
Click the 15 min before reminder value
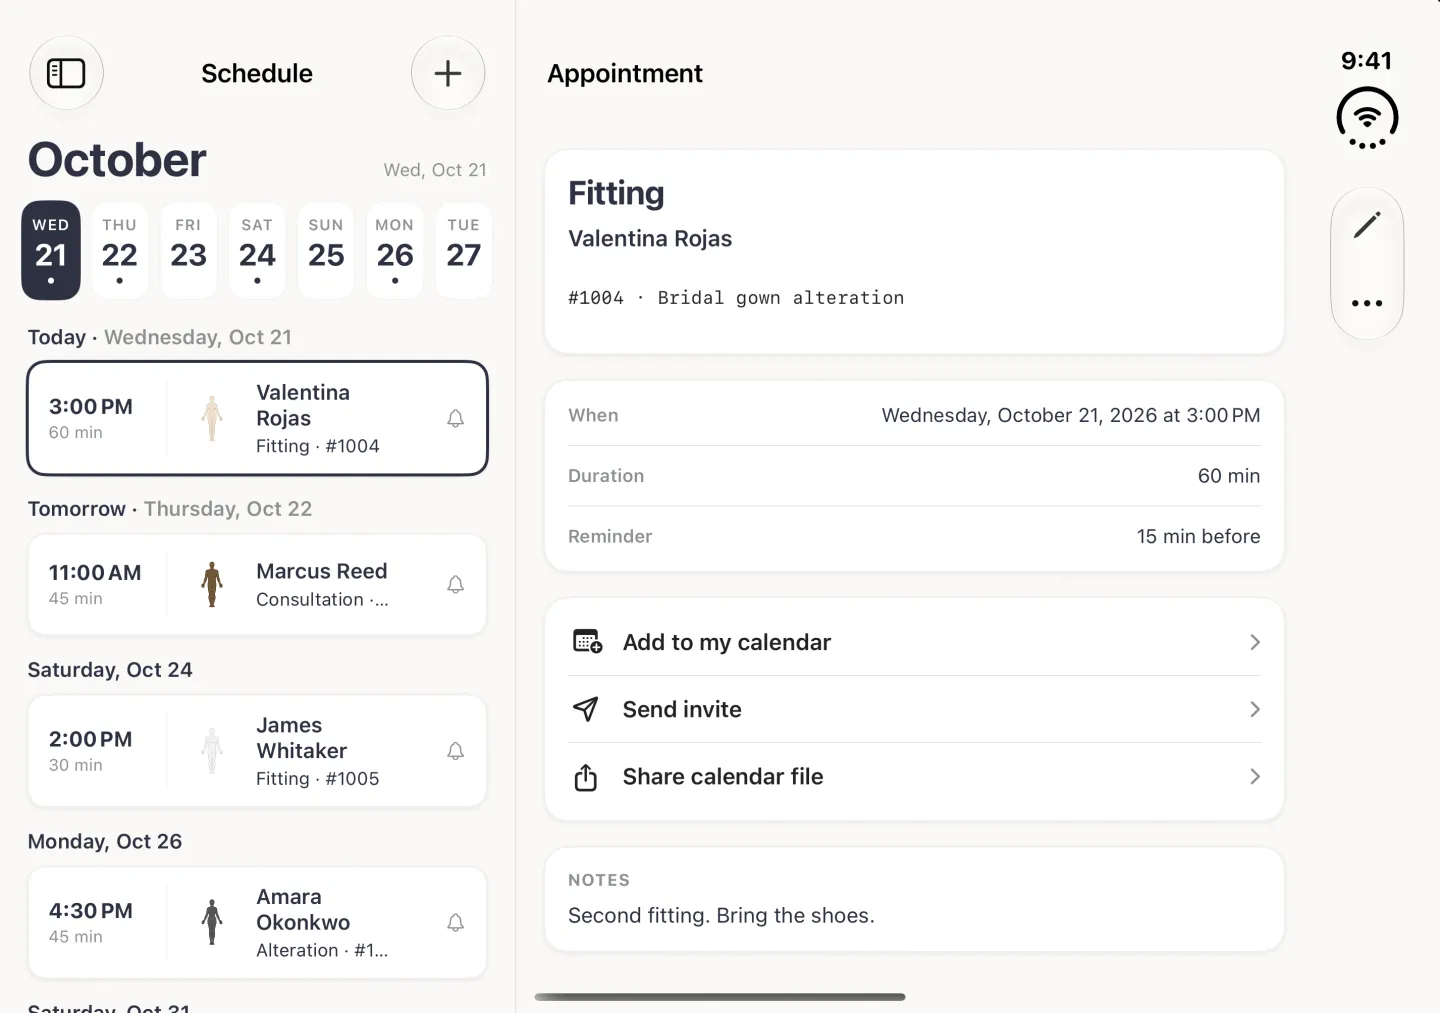click(1198, 536)
